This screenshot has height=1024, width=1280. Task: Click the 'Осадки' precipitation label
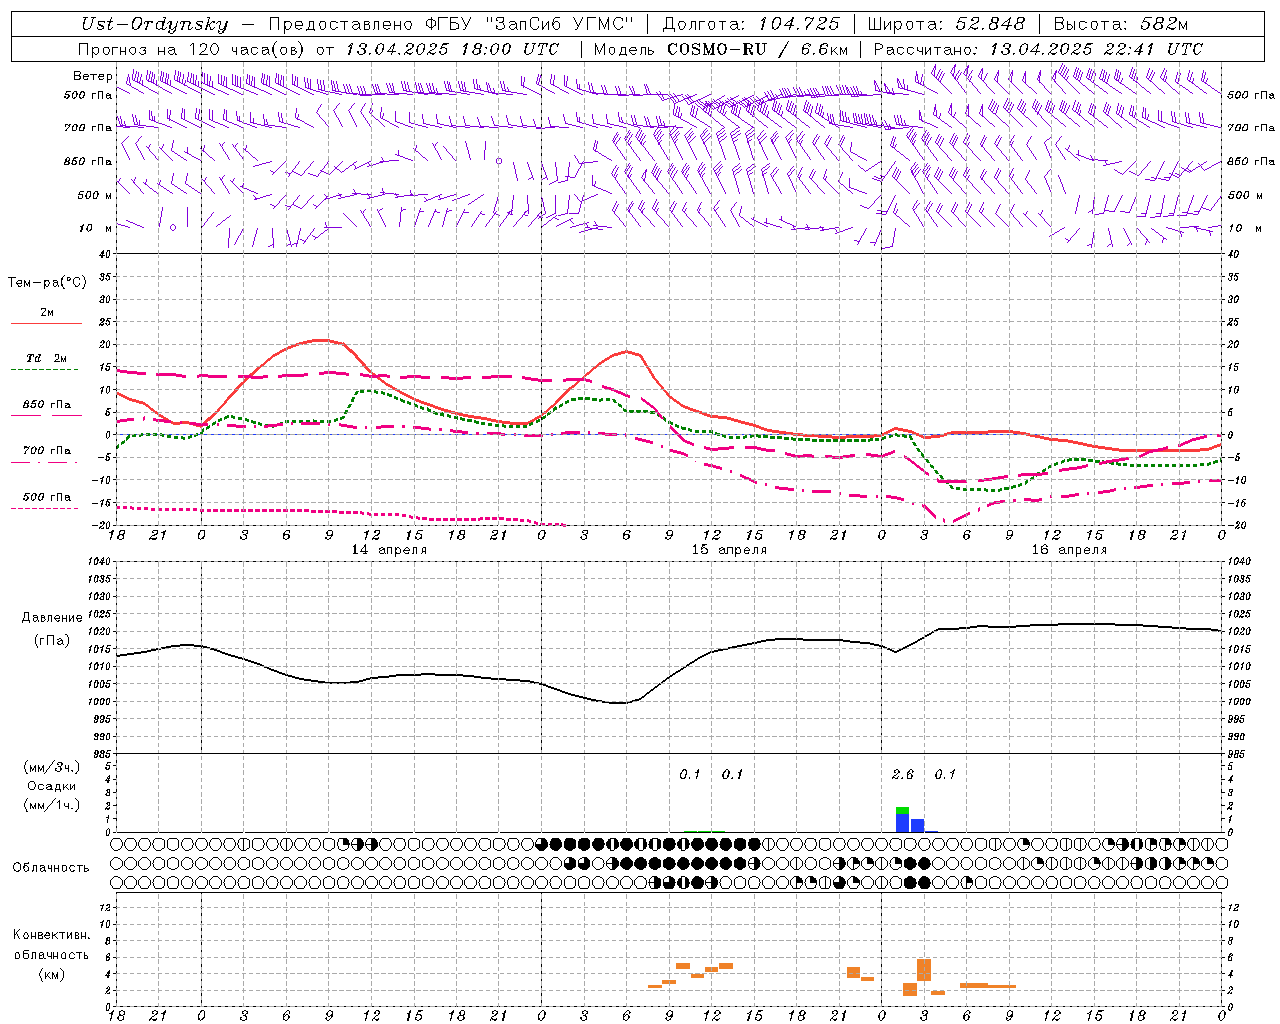[51, 787]
